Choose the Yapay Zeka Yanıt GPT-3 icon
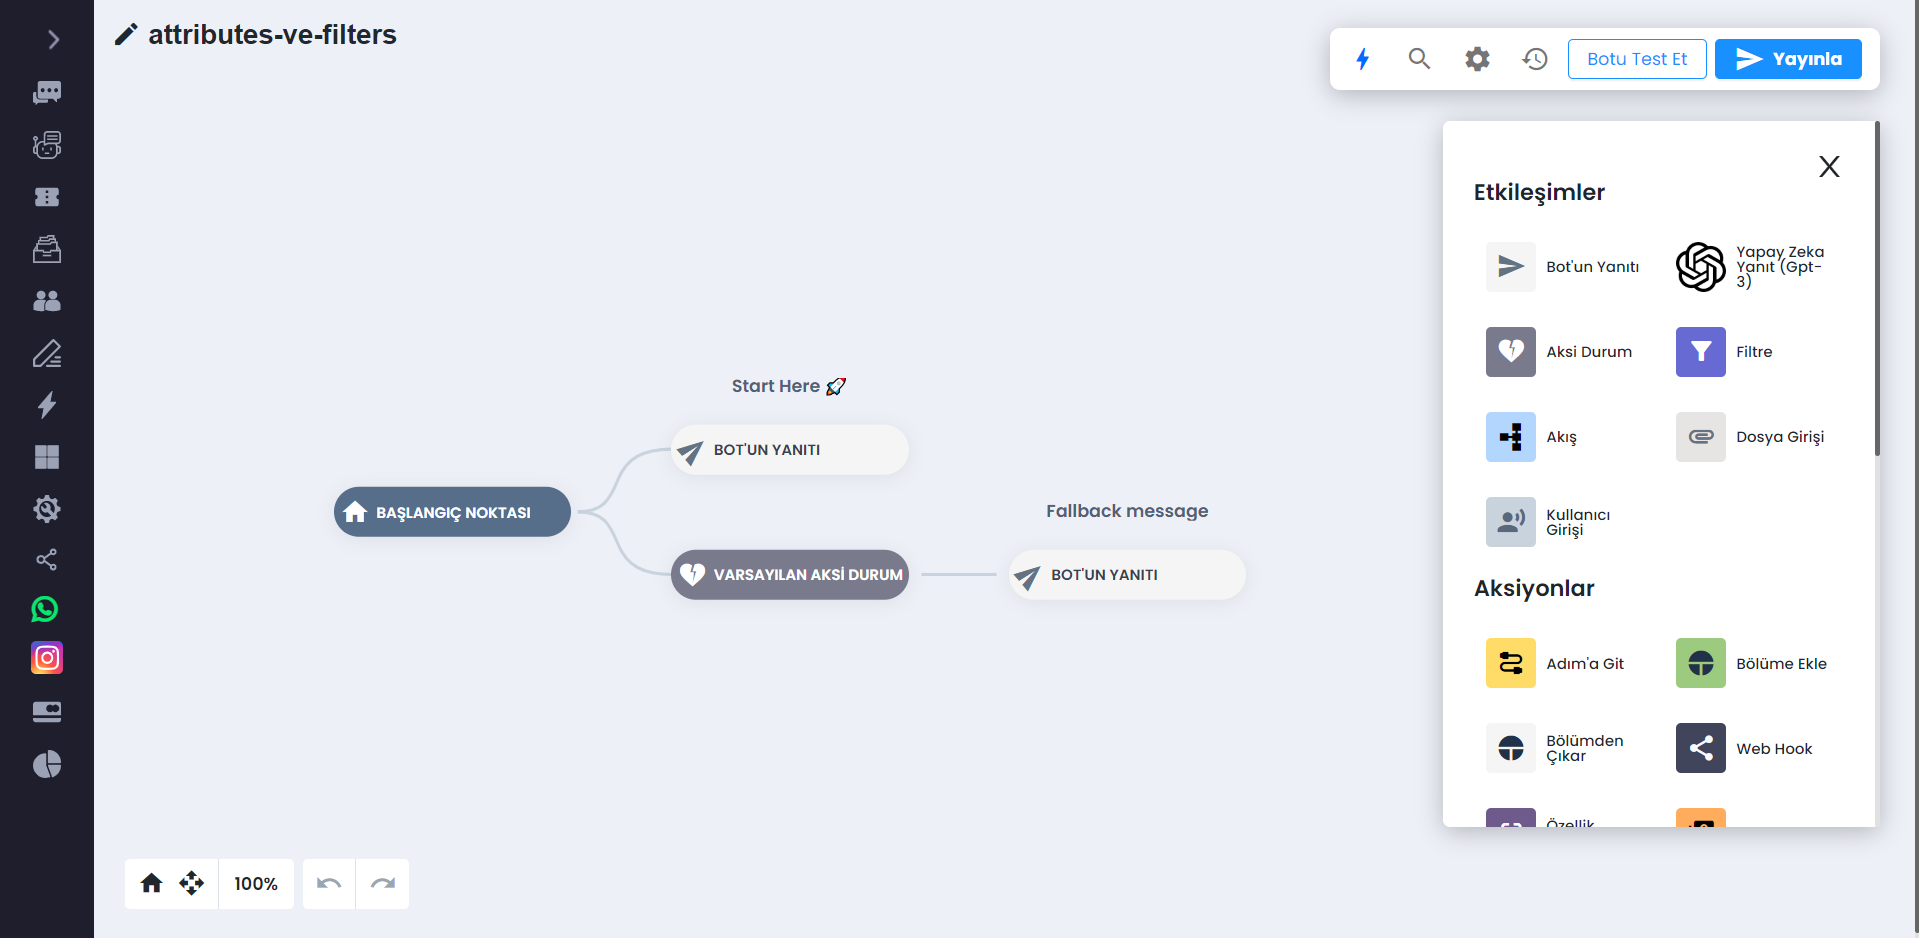The image size is (1919, 938). 1700,267
